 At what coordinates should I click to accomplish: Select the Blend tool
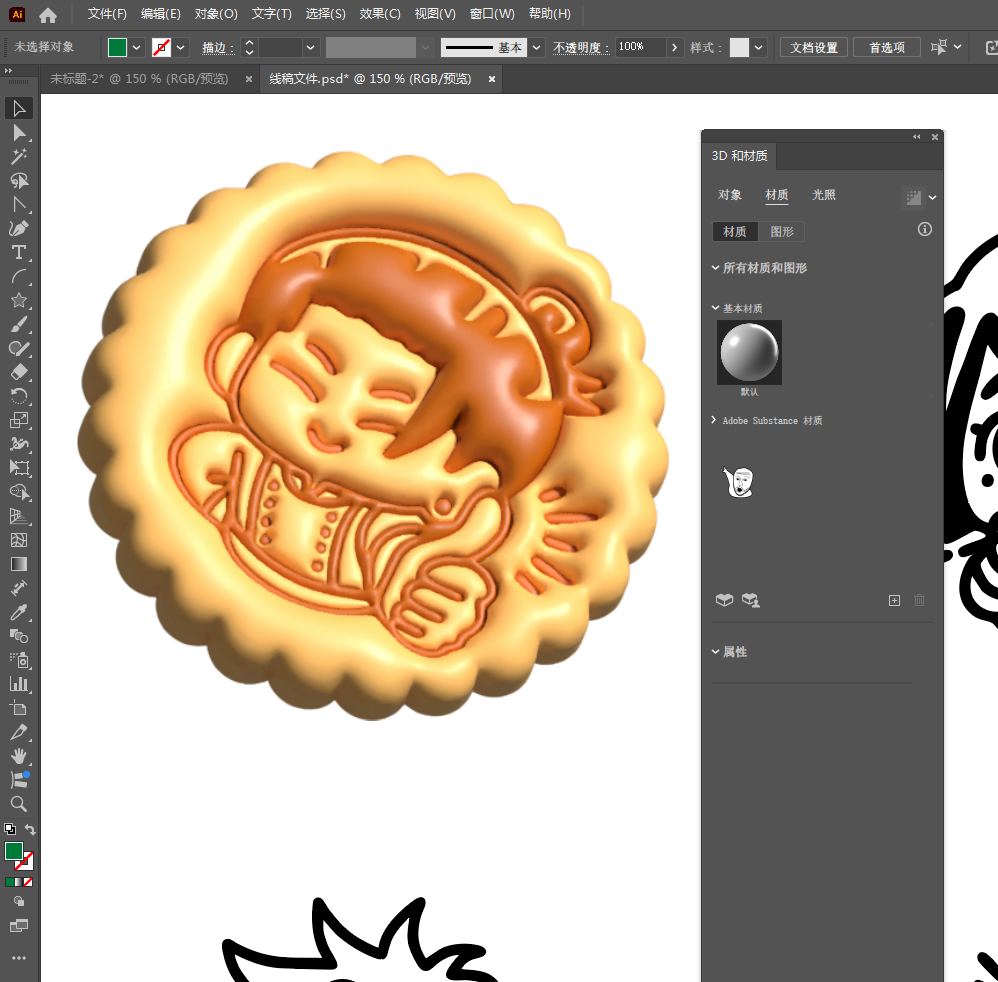point(19,636)
